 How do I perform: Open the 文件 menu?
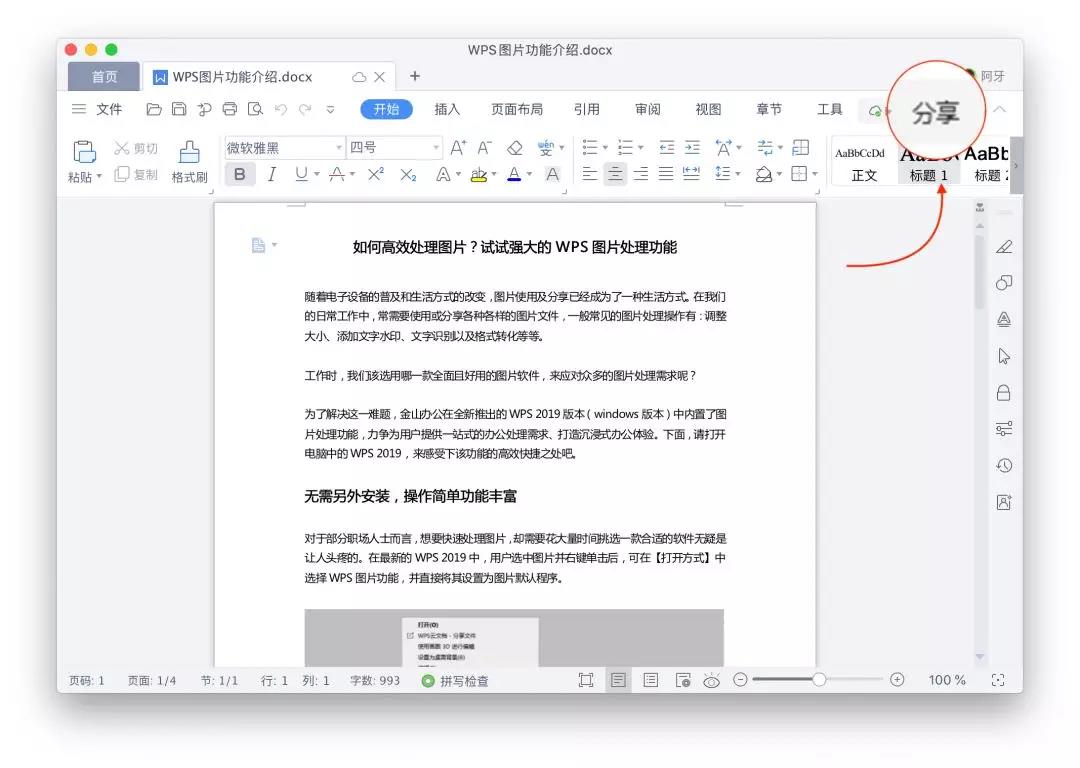point(108,109)
